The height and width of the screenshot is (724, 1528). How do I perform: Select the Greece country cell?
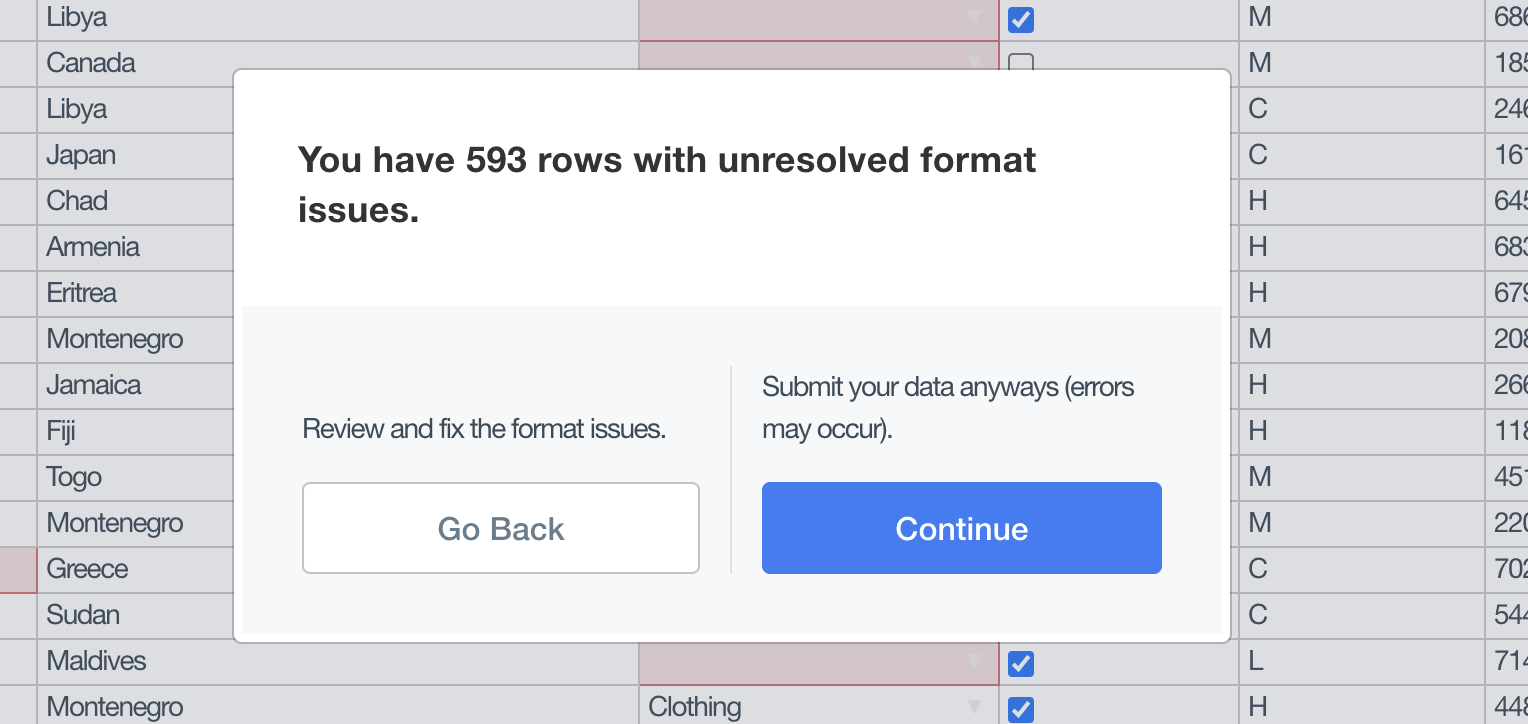(120, 569)
